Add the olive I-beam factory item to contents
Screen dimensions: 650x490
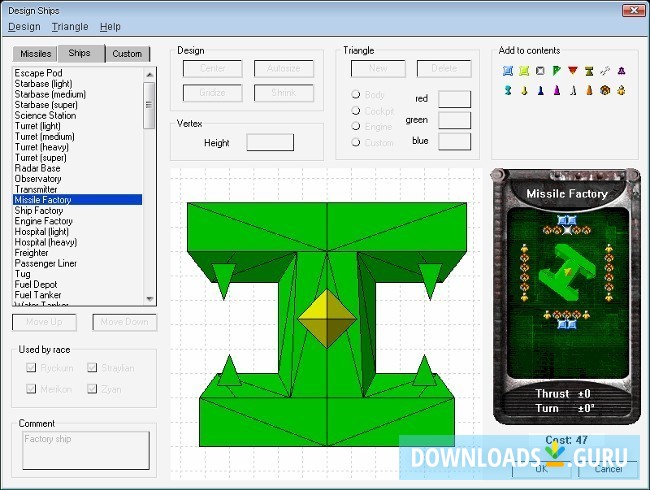[x=589, y=71]
